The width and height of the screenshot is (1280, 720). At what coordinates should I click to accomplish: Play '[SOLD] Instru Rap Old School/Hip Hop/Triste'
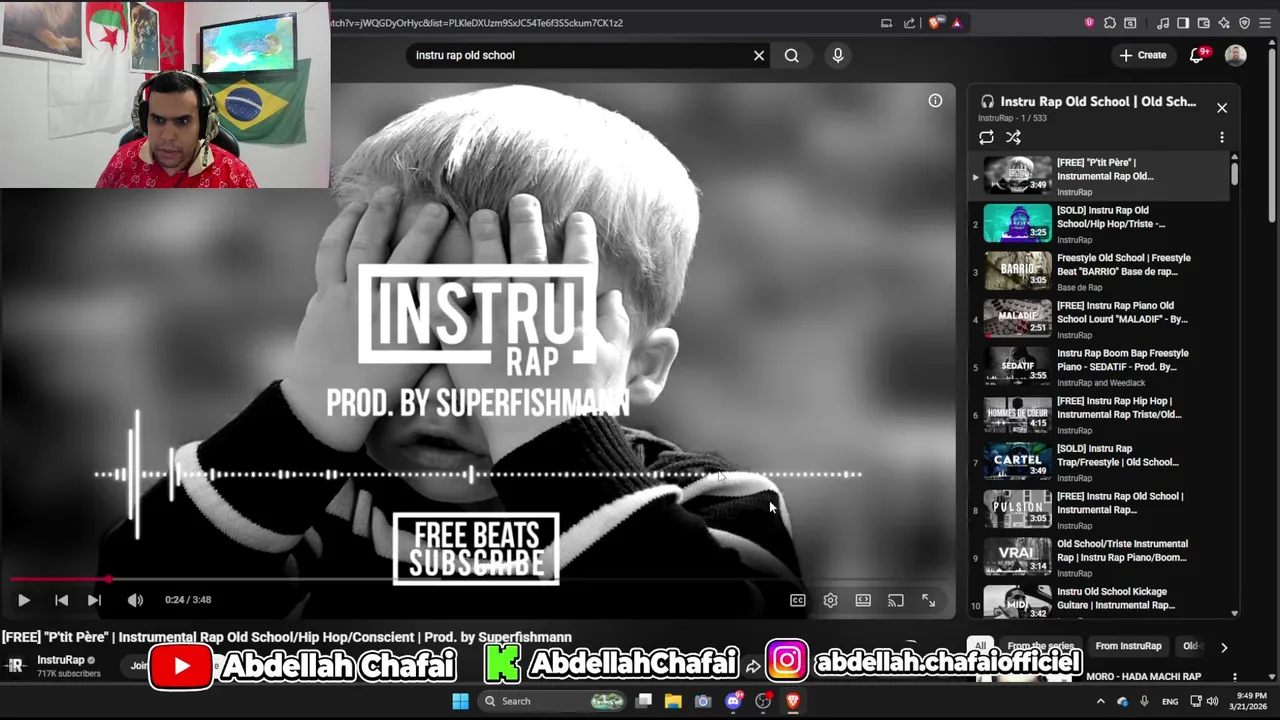(1100, 224)
